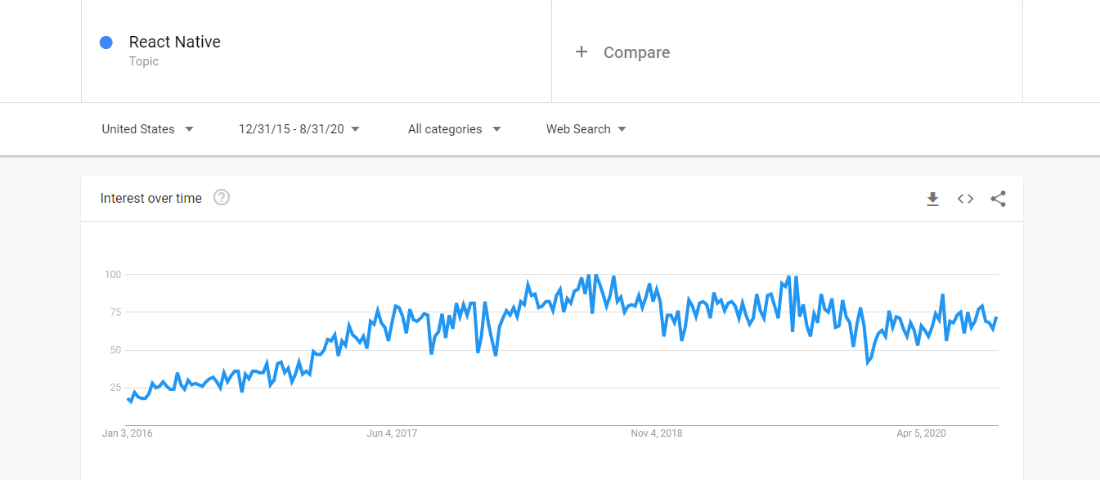Expand the All categories dropdown
The height and width of the screenshot is (481, 1100).
pos(455,129)
